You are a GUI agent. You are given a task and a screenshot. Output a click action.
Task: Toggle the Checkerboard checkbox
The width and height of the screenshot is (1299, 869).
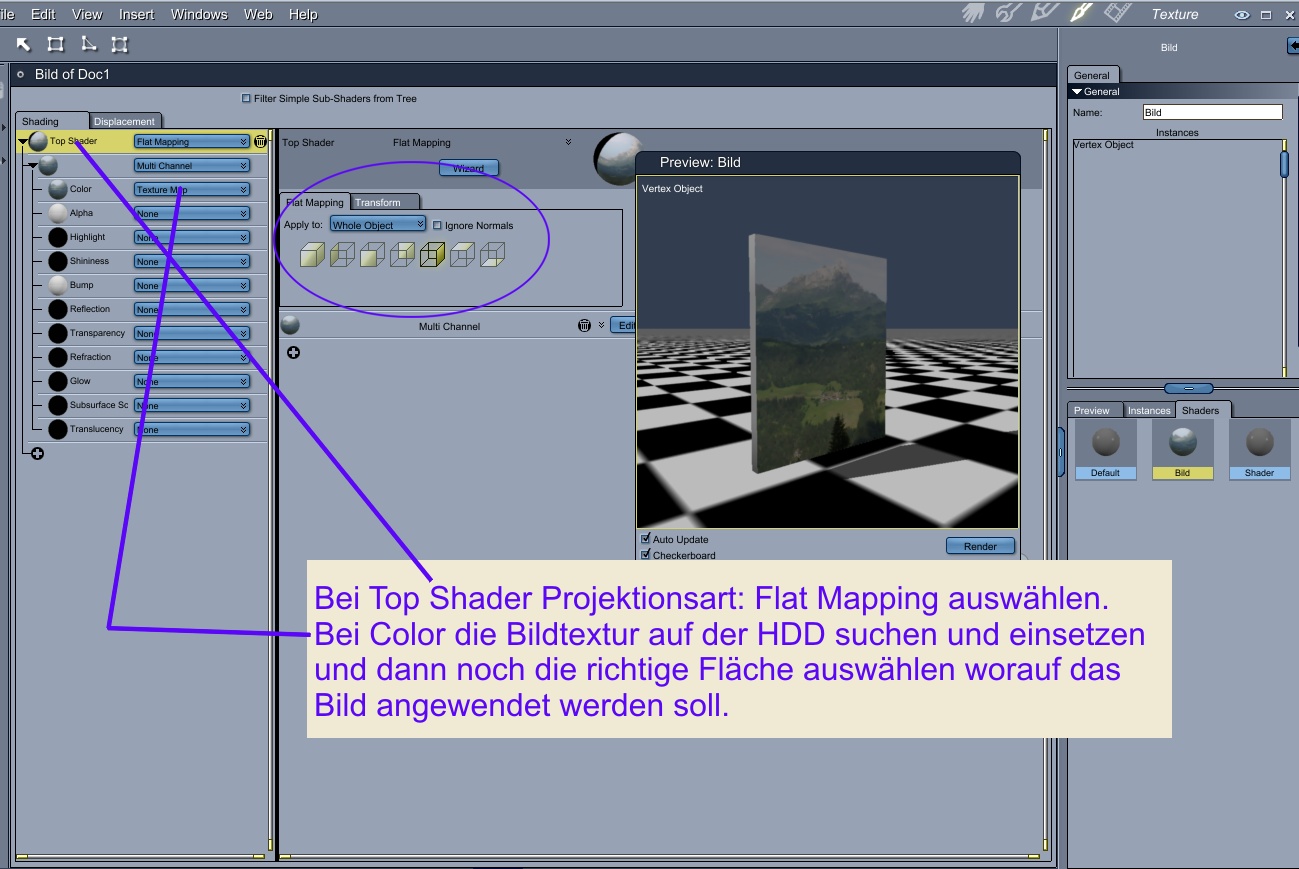point(645,555)
